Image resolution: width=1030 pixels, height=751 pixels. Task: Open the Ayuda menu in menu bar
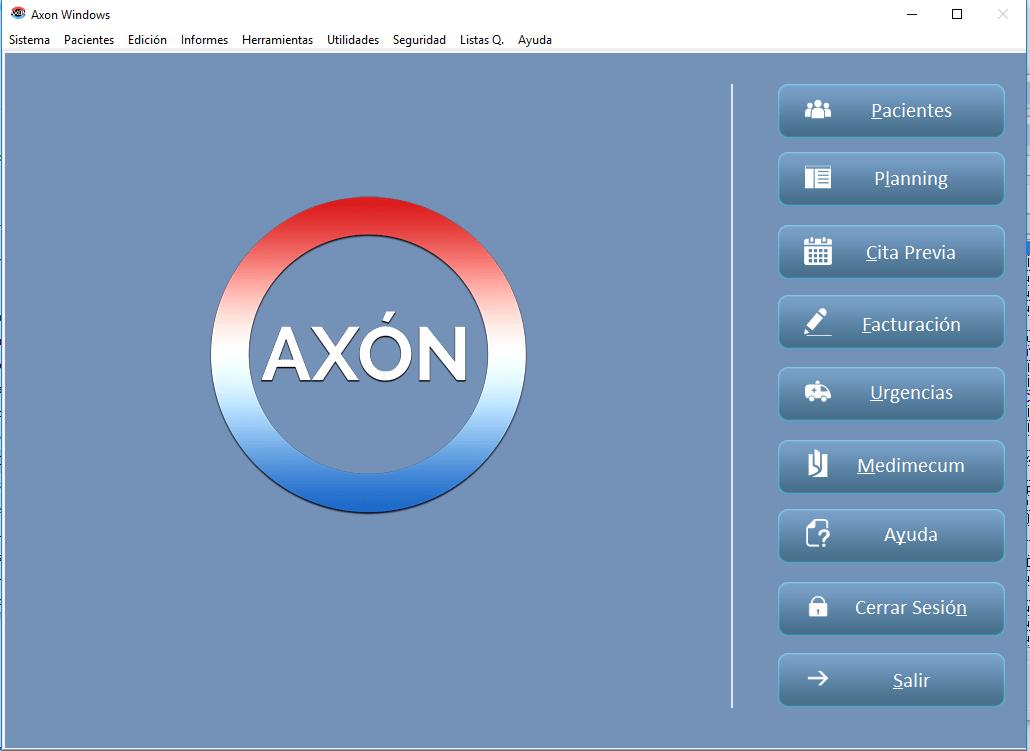(534, 40)
